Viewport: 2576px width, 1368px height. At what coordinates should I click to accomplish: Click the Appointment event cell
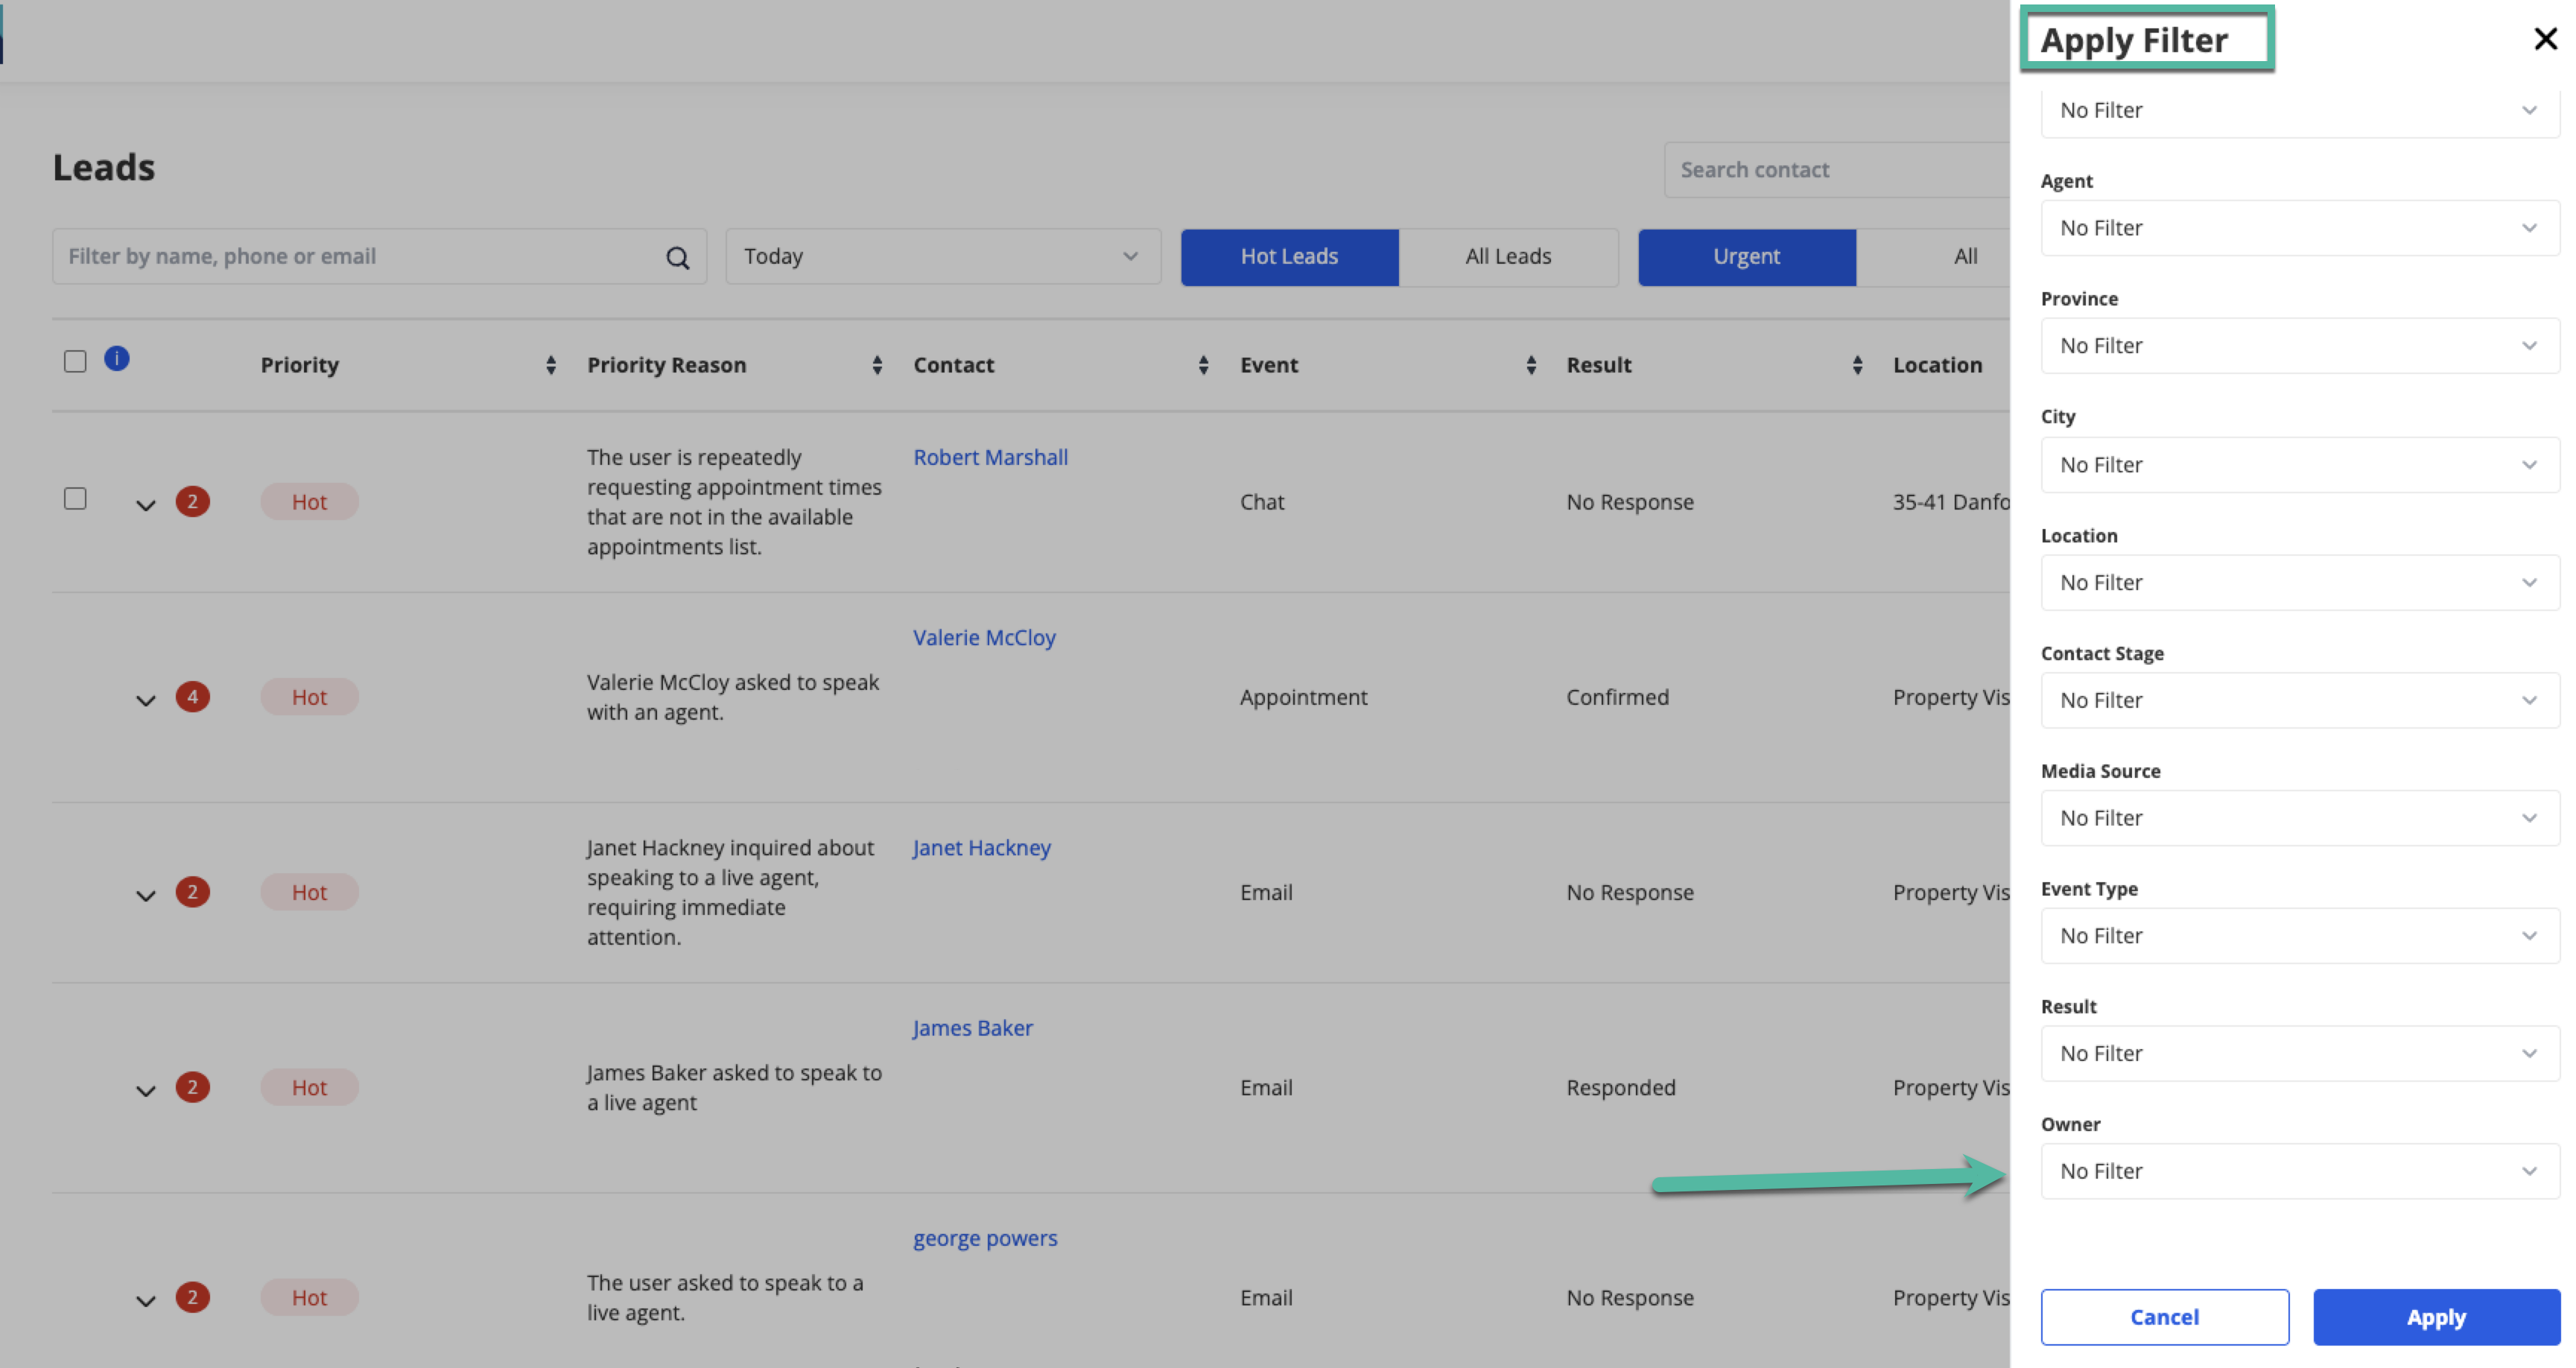pyautogui.click(x=1303, y=697)
